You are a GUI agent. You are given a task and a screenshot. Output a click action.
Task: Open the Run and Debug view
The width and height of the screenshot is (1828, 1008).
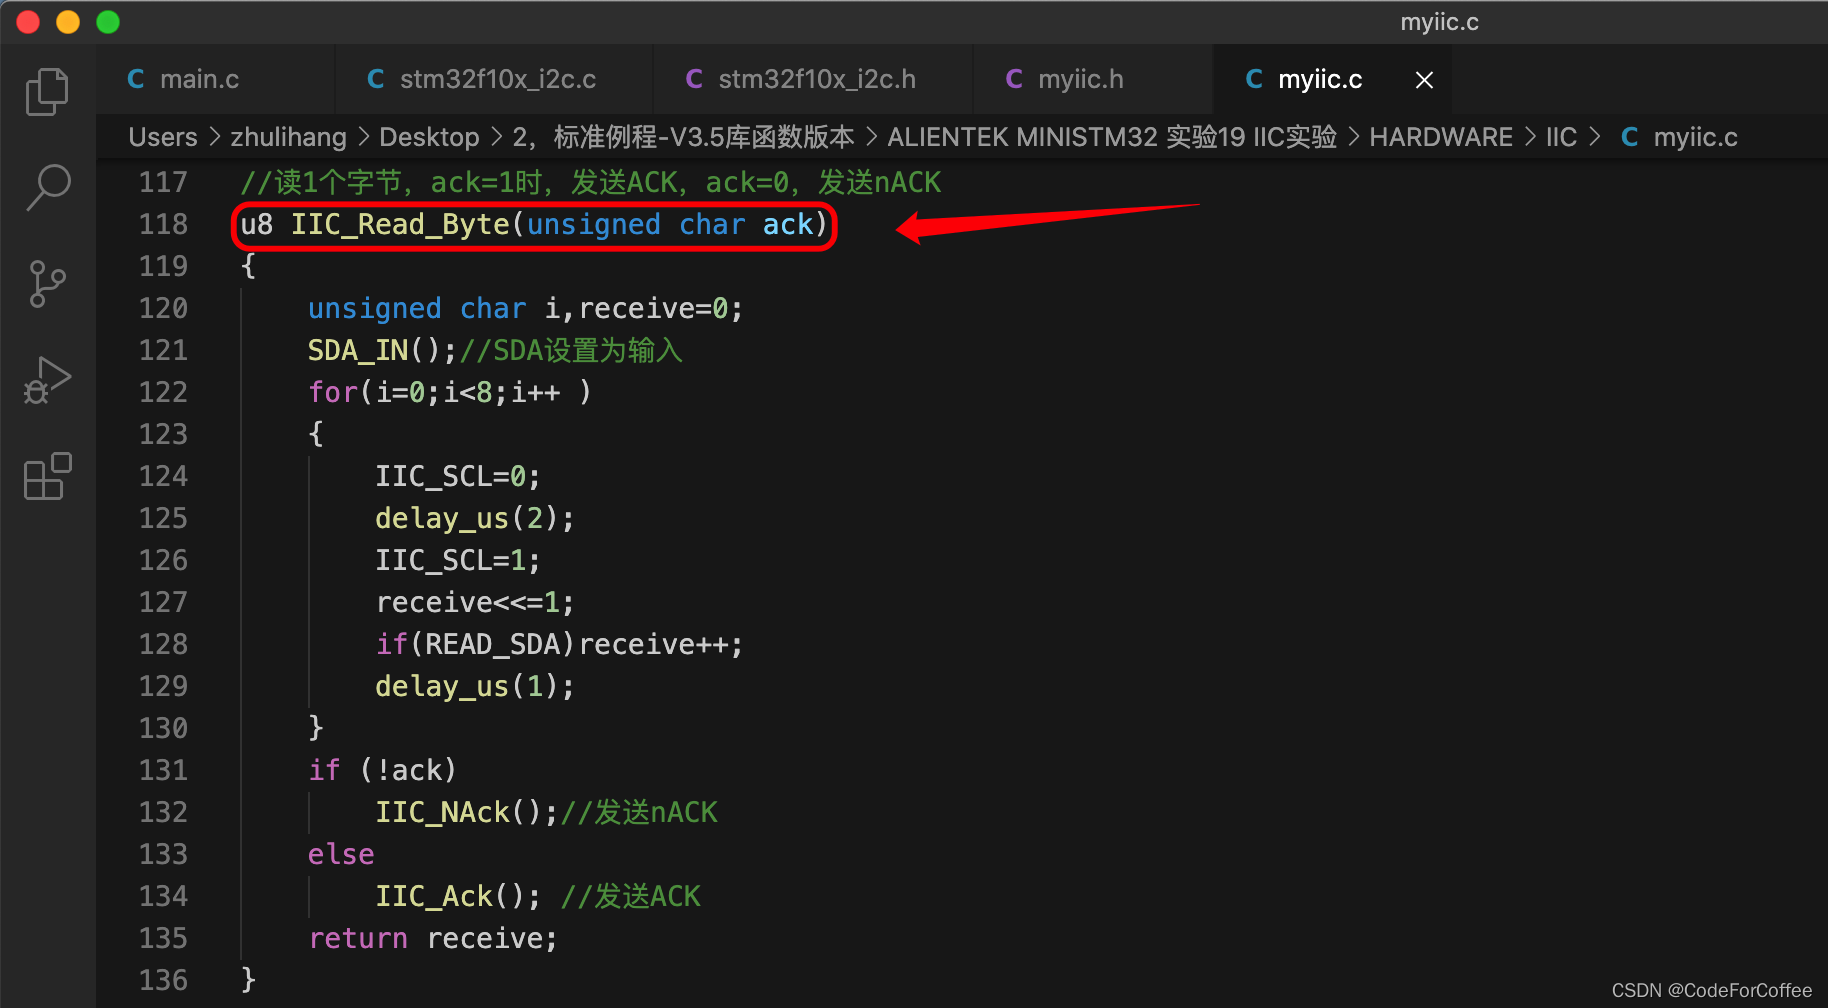tap(47, 381)
